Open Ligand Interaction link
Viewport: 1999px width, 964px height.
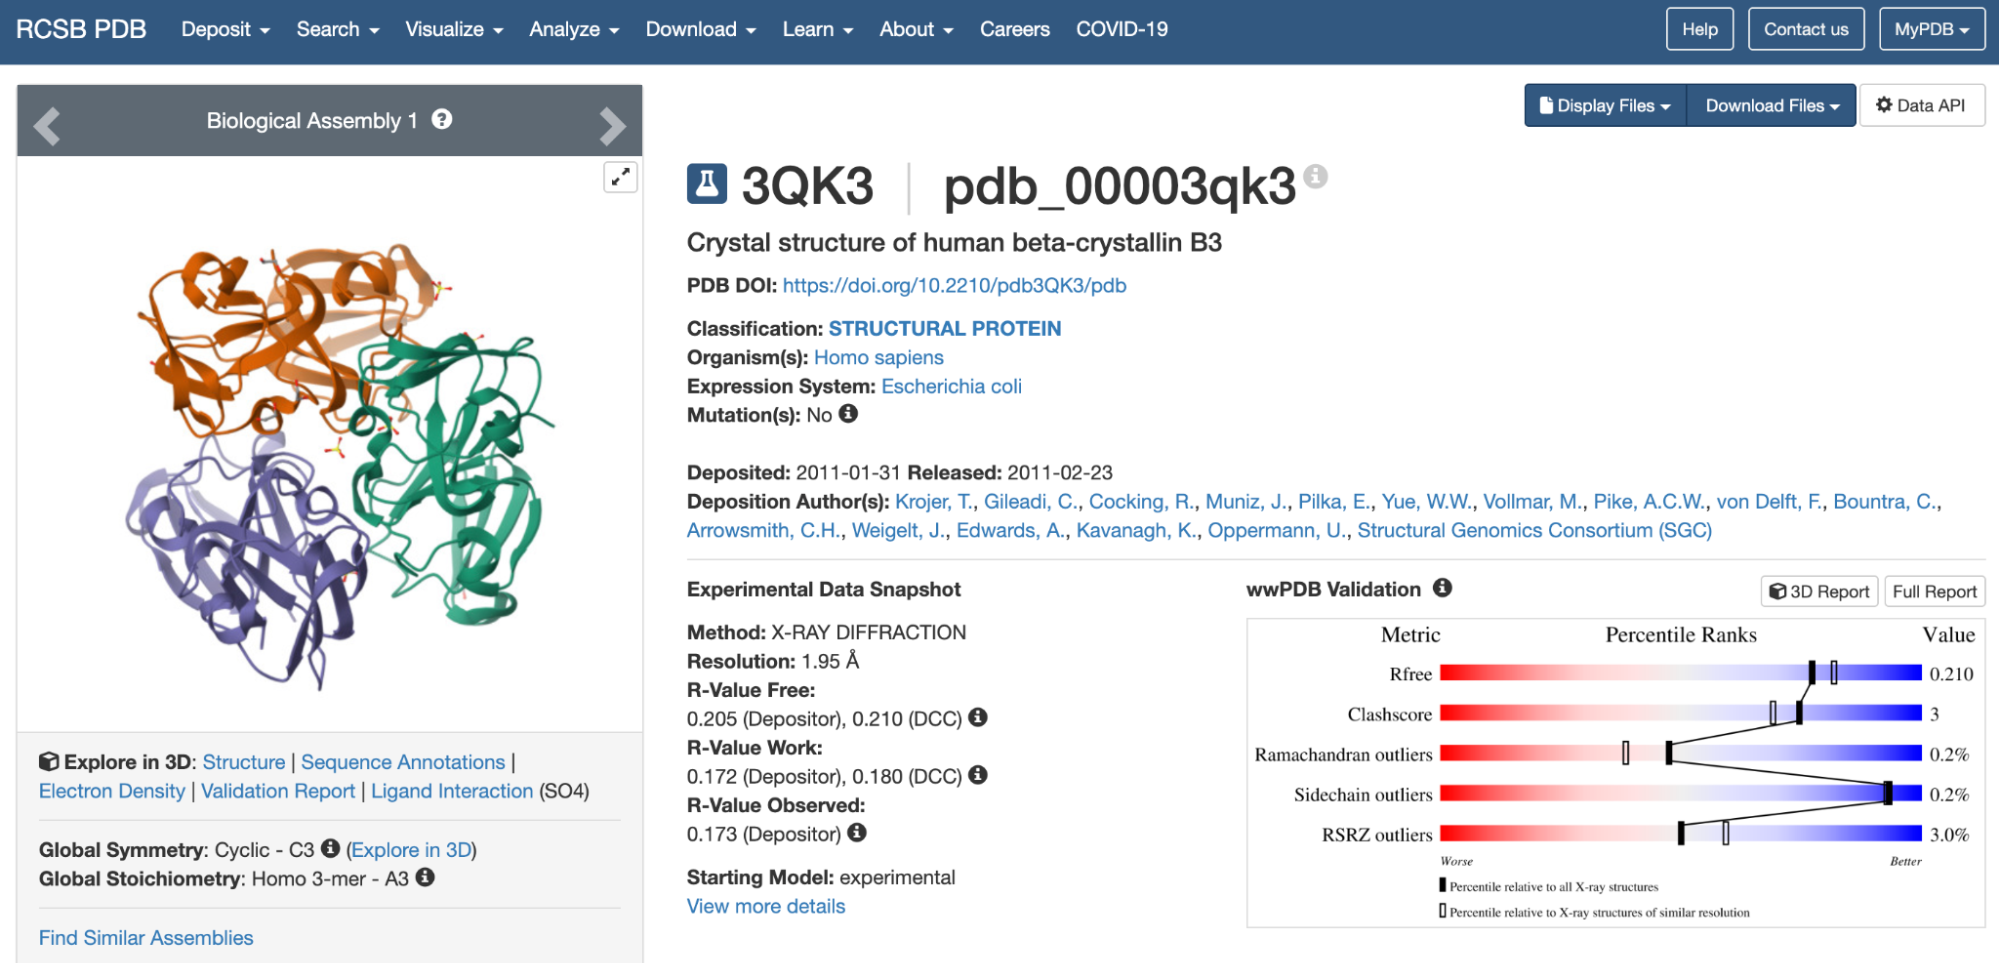coord(452,792)
